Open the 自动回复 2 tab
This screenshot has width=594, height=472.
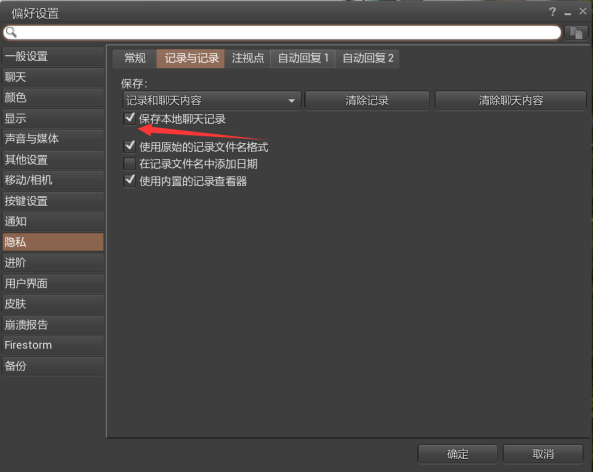point(367,58)
